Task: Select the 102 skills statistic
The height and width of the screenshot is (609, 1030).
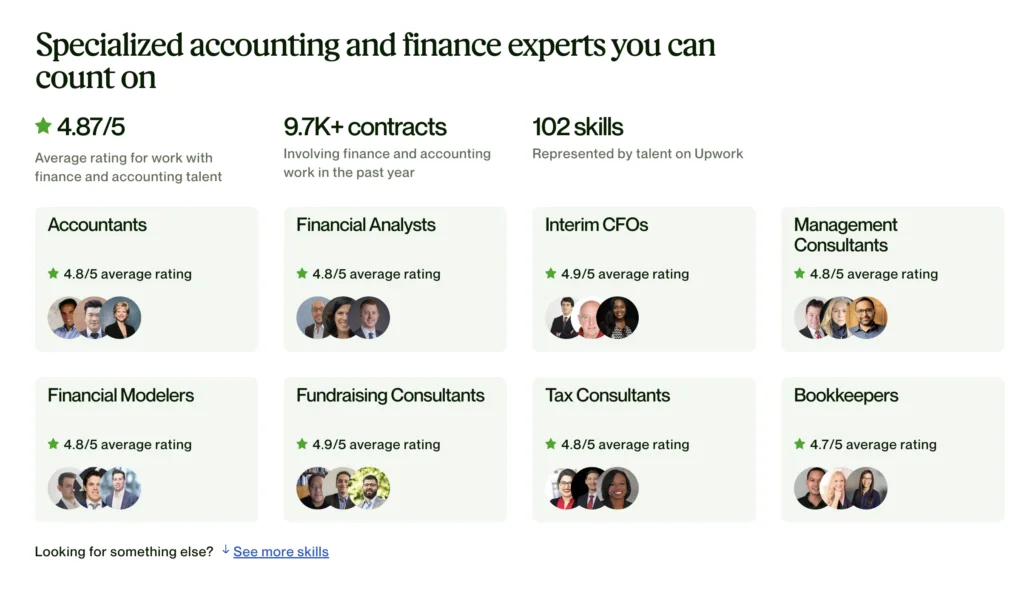Action: tap(577, 127)
